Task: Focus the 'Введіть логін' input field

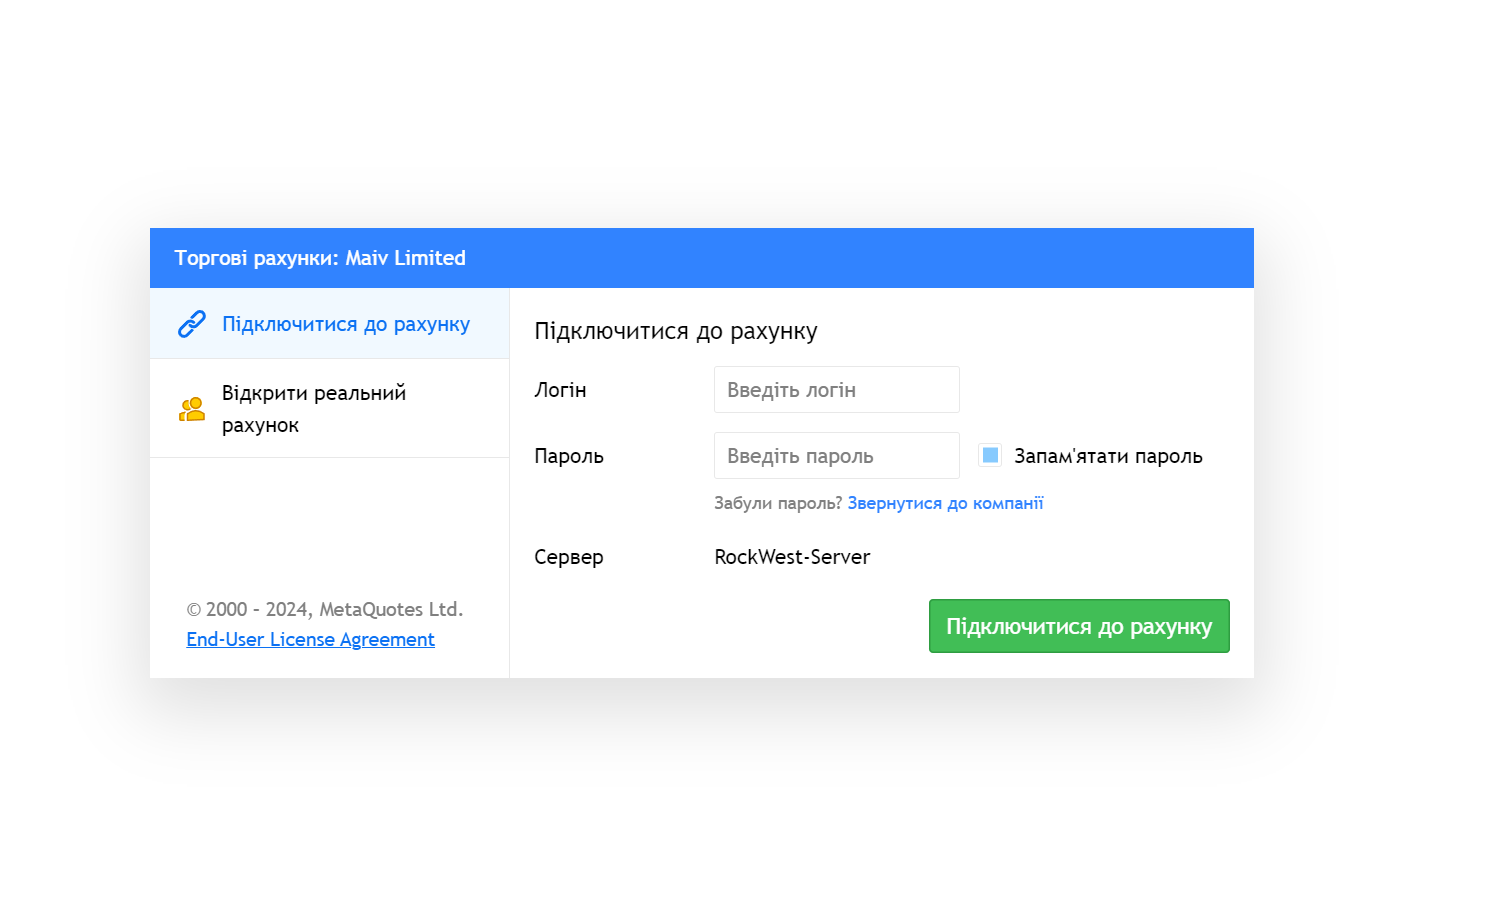Action: [x=836, y=390]
